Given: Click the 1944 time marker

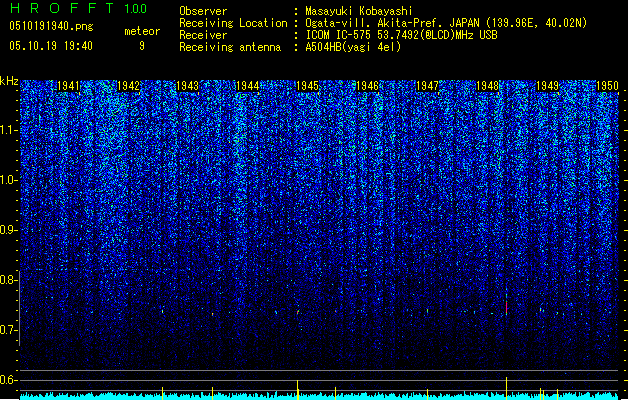Looking at the screenshot, I should pyautogui.click(x=248, y=86).
